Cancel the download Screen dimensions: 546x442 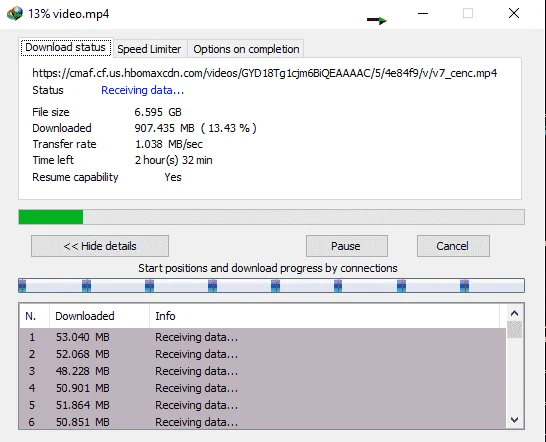[x=453, y=246]
